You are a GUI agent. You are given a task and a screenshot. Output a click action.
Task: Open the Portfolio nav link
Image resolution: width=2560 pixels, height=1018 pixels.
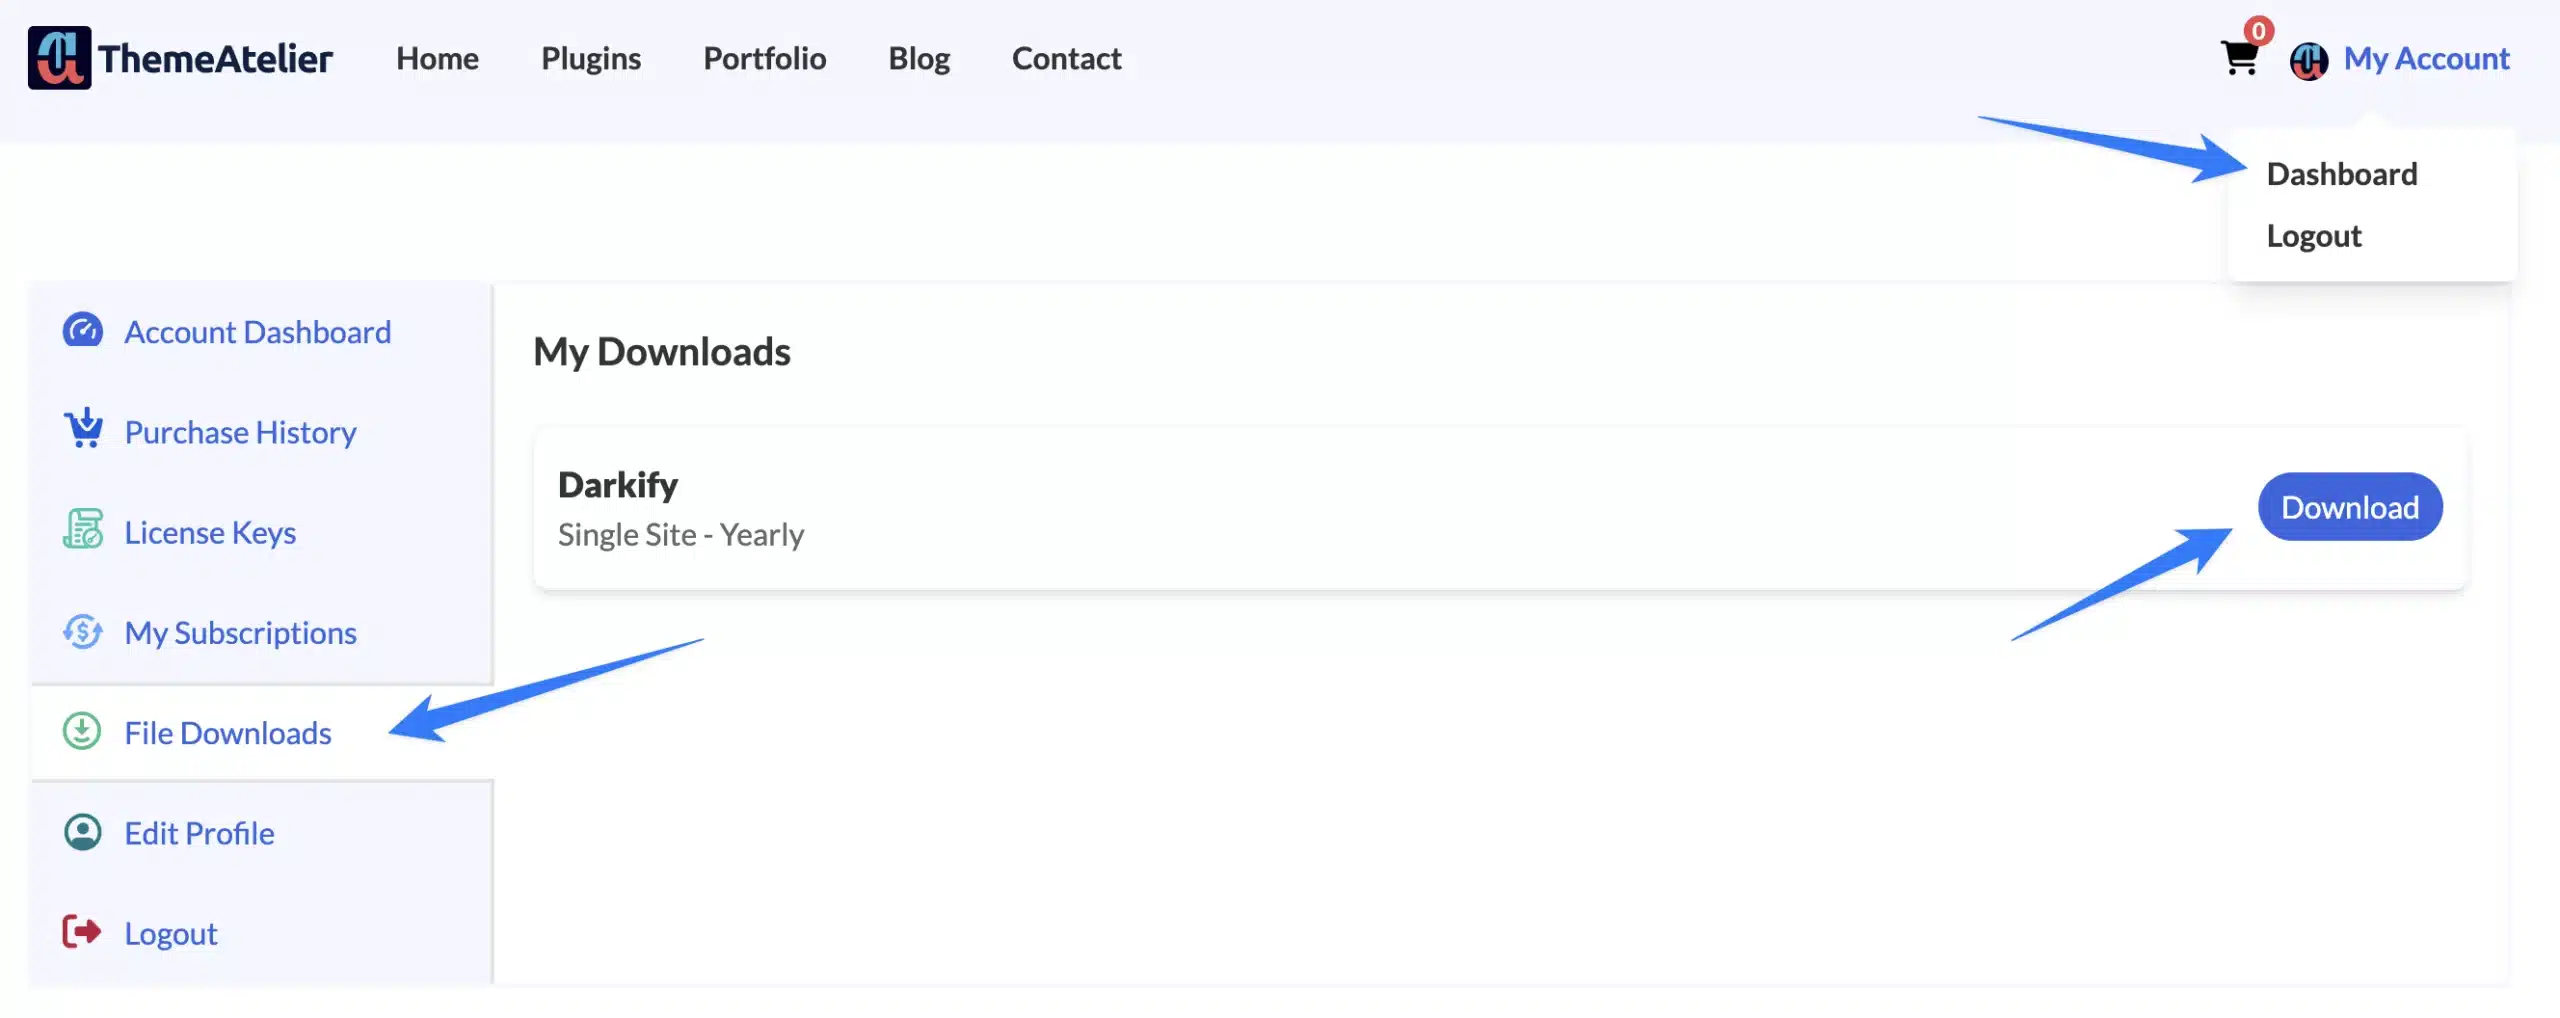coord(764,59)
